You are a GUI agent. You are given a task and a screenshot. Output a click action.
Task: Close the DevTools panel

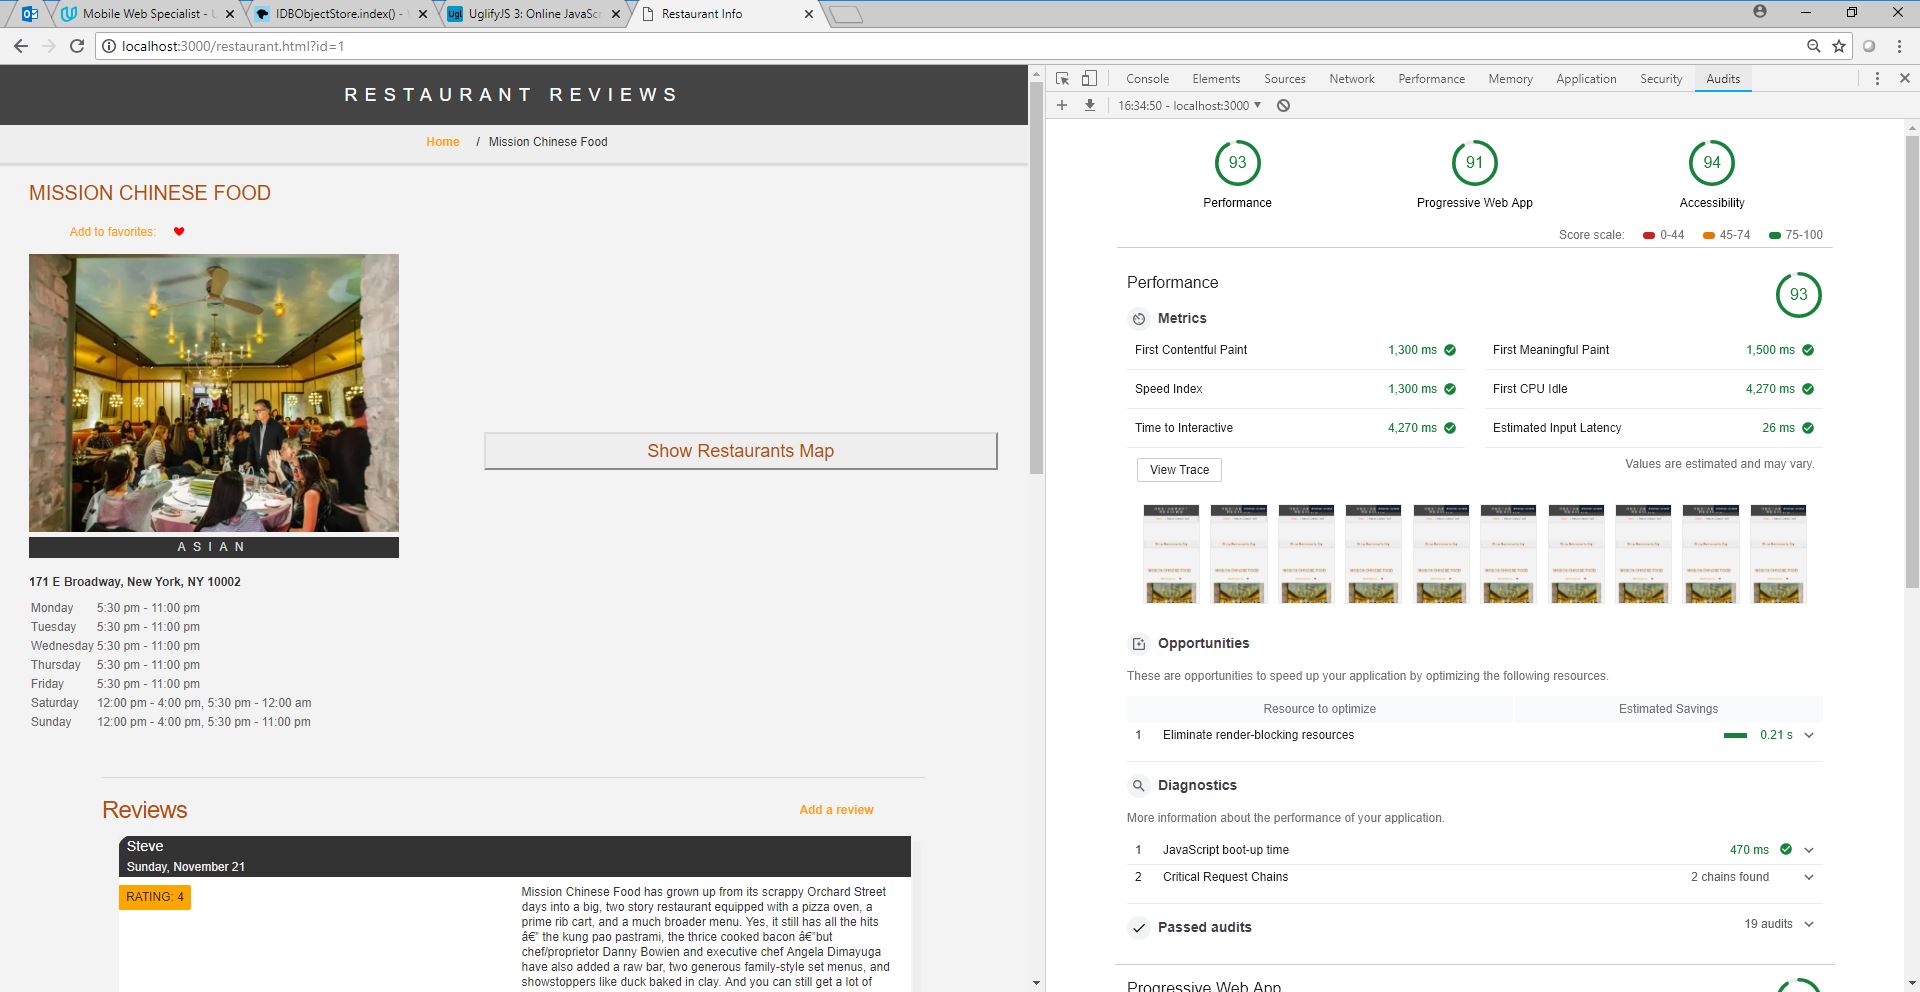[x=1904, y=78]
